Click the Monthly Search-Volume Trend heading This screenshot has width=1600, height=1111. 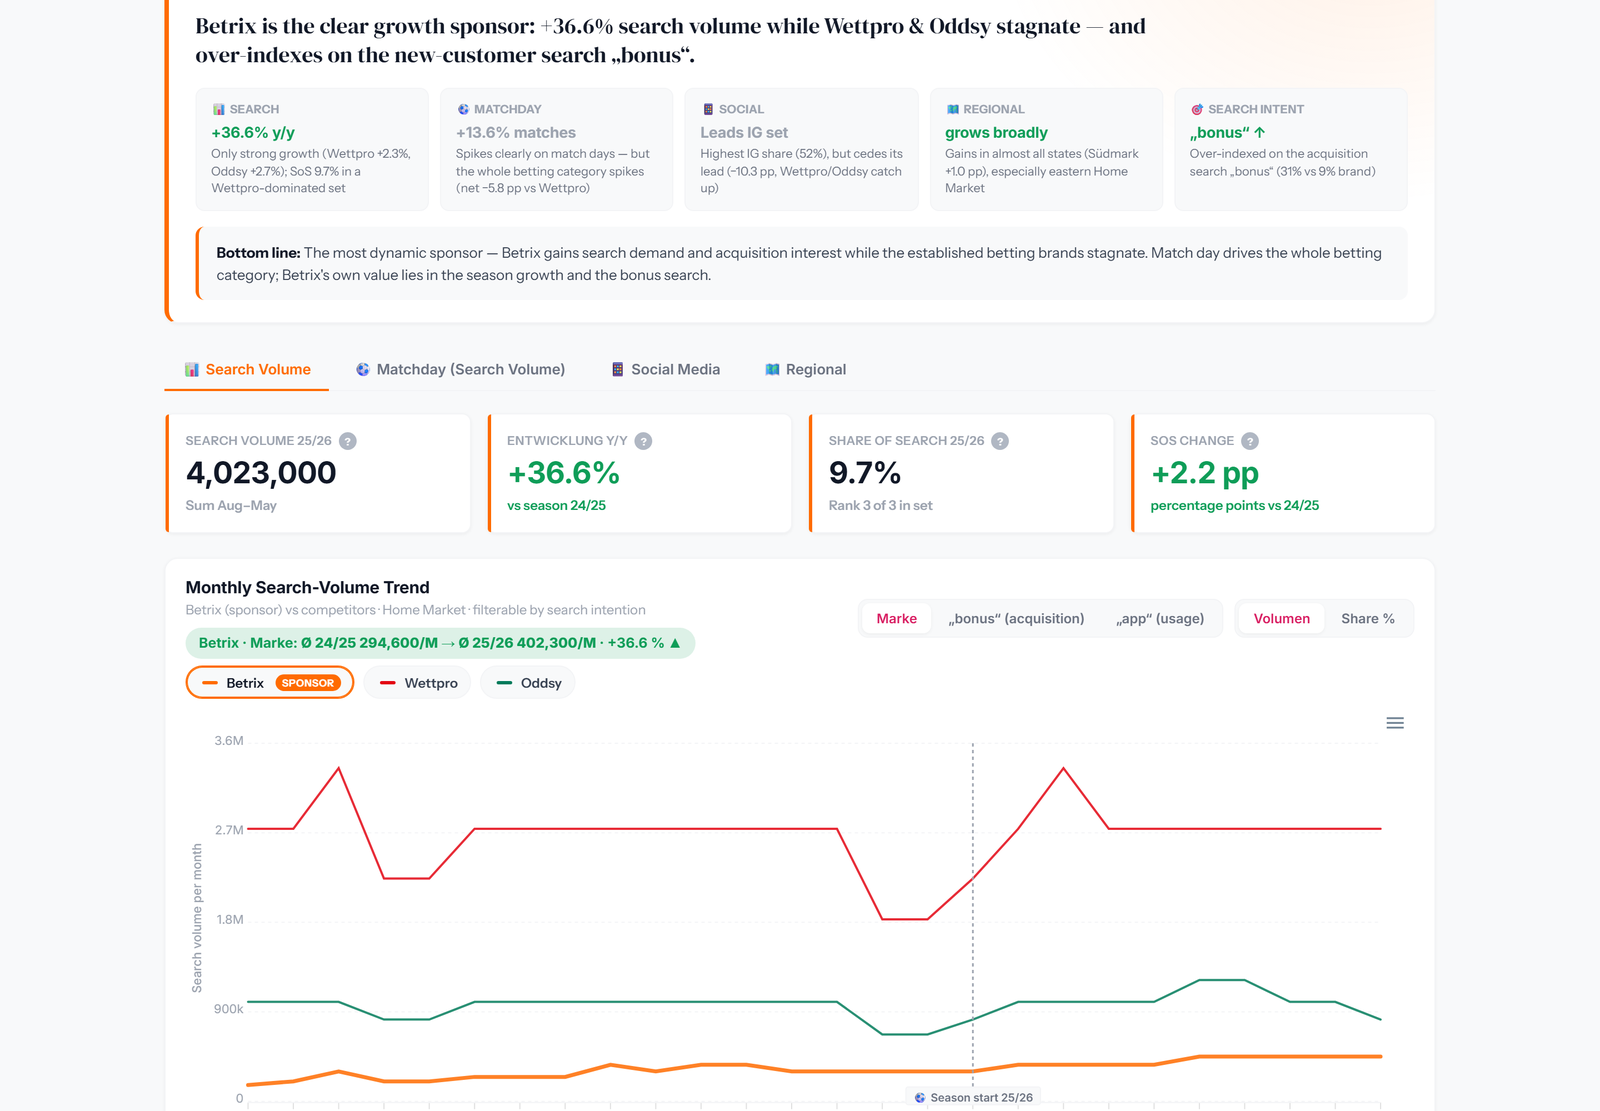[307, 588]
